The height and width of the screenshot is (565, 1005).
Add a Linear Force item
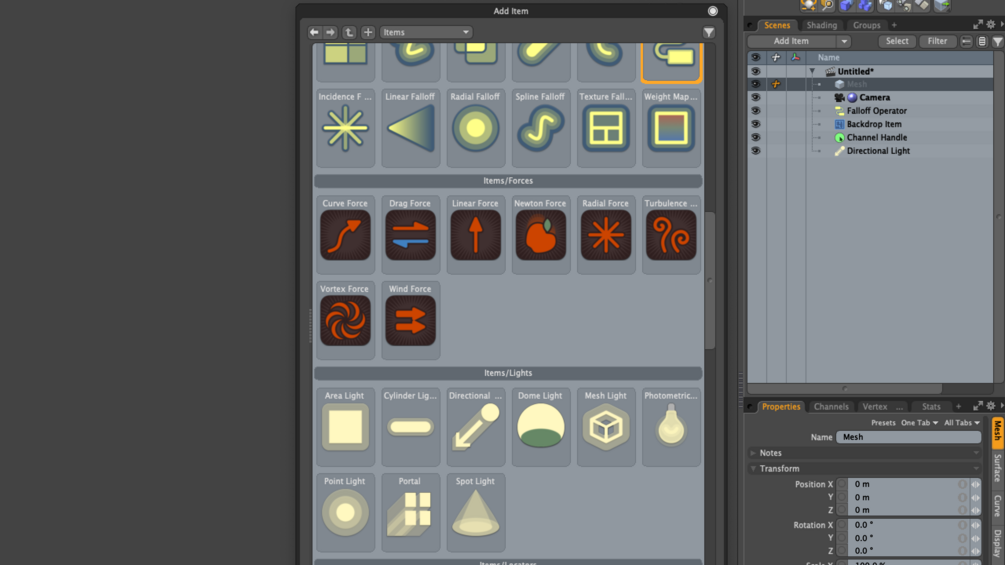(475, 235)
